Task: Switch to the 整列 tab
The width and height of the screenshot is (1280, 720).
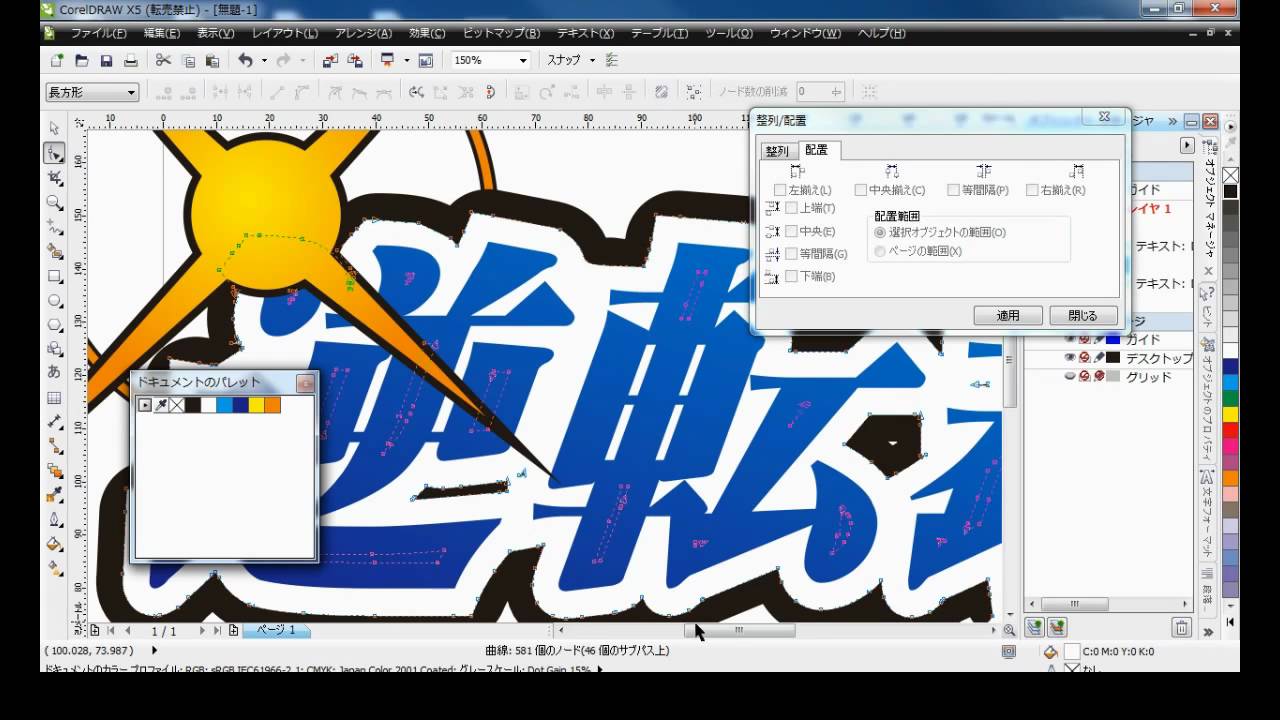Action: (x=777, y=151)
